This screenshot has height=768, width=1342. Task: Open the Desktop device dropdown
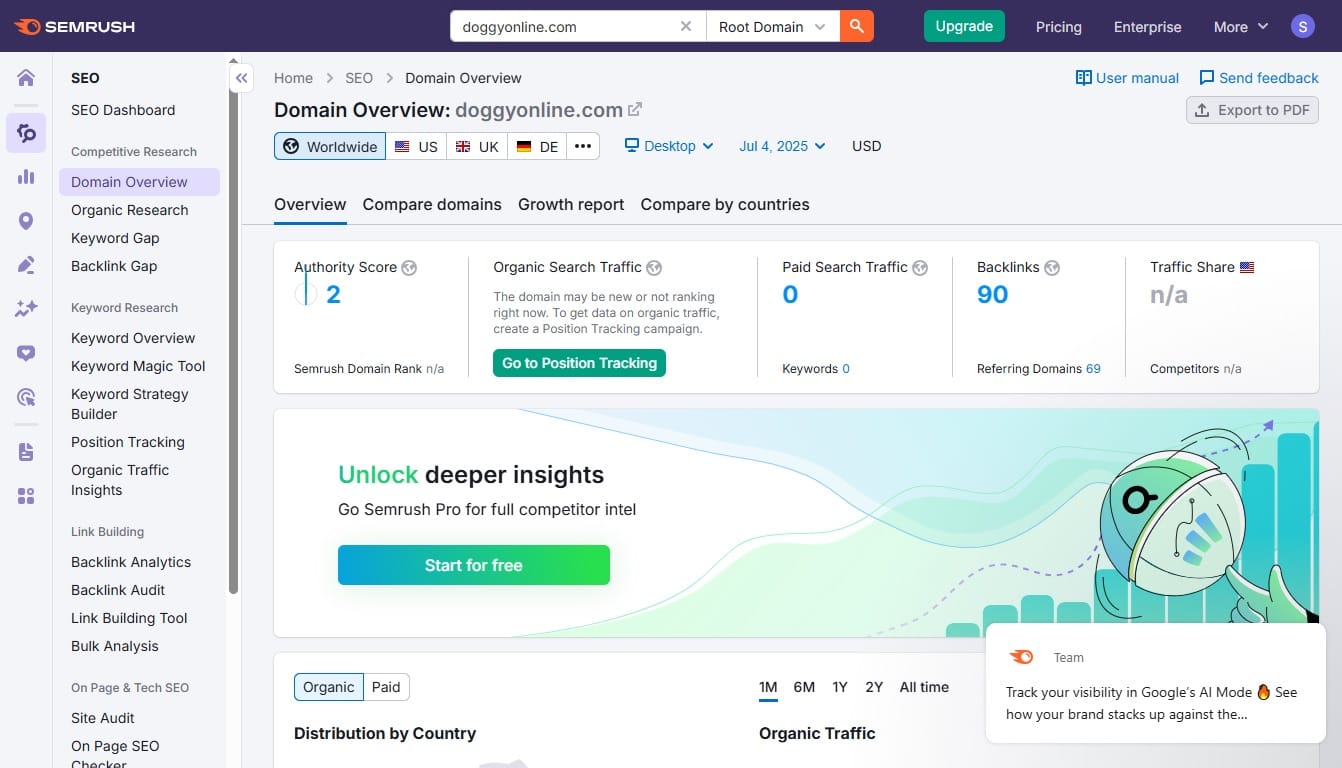tap(669, 146)
